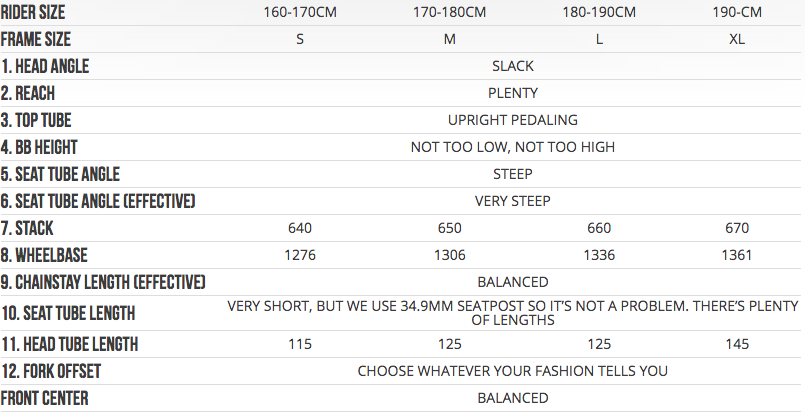
Task: Click the Front Center row label
Action: click(x=44, y=398)
